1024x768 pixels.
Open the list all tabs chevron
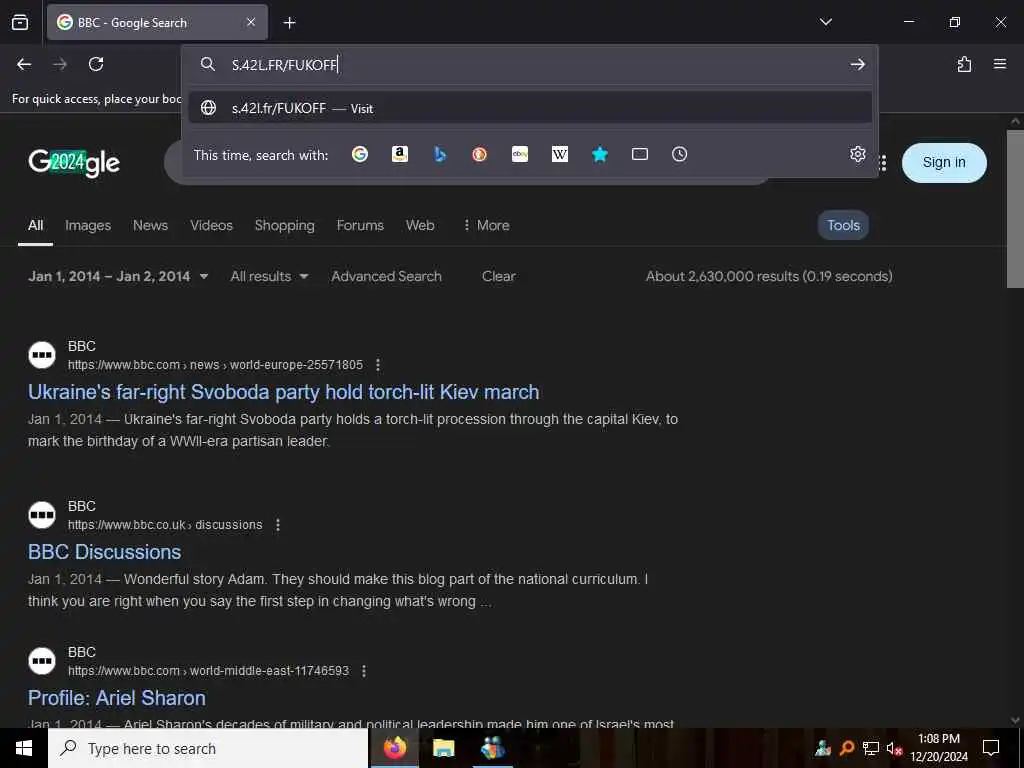click(x=825, y=22)
